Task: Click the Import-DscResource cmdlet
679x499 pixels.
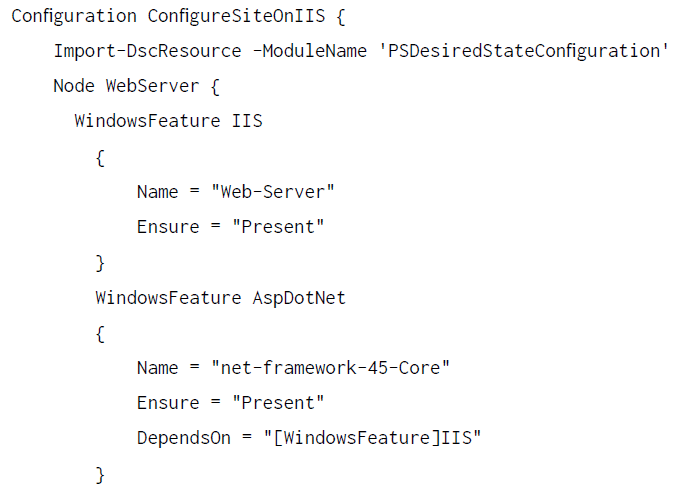Action: (x=147, y=51)
